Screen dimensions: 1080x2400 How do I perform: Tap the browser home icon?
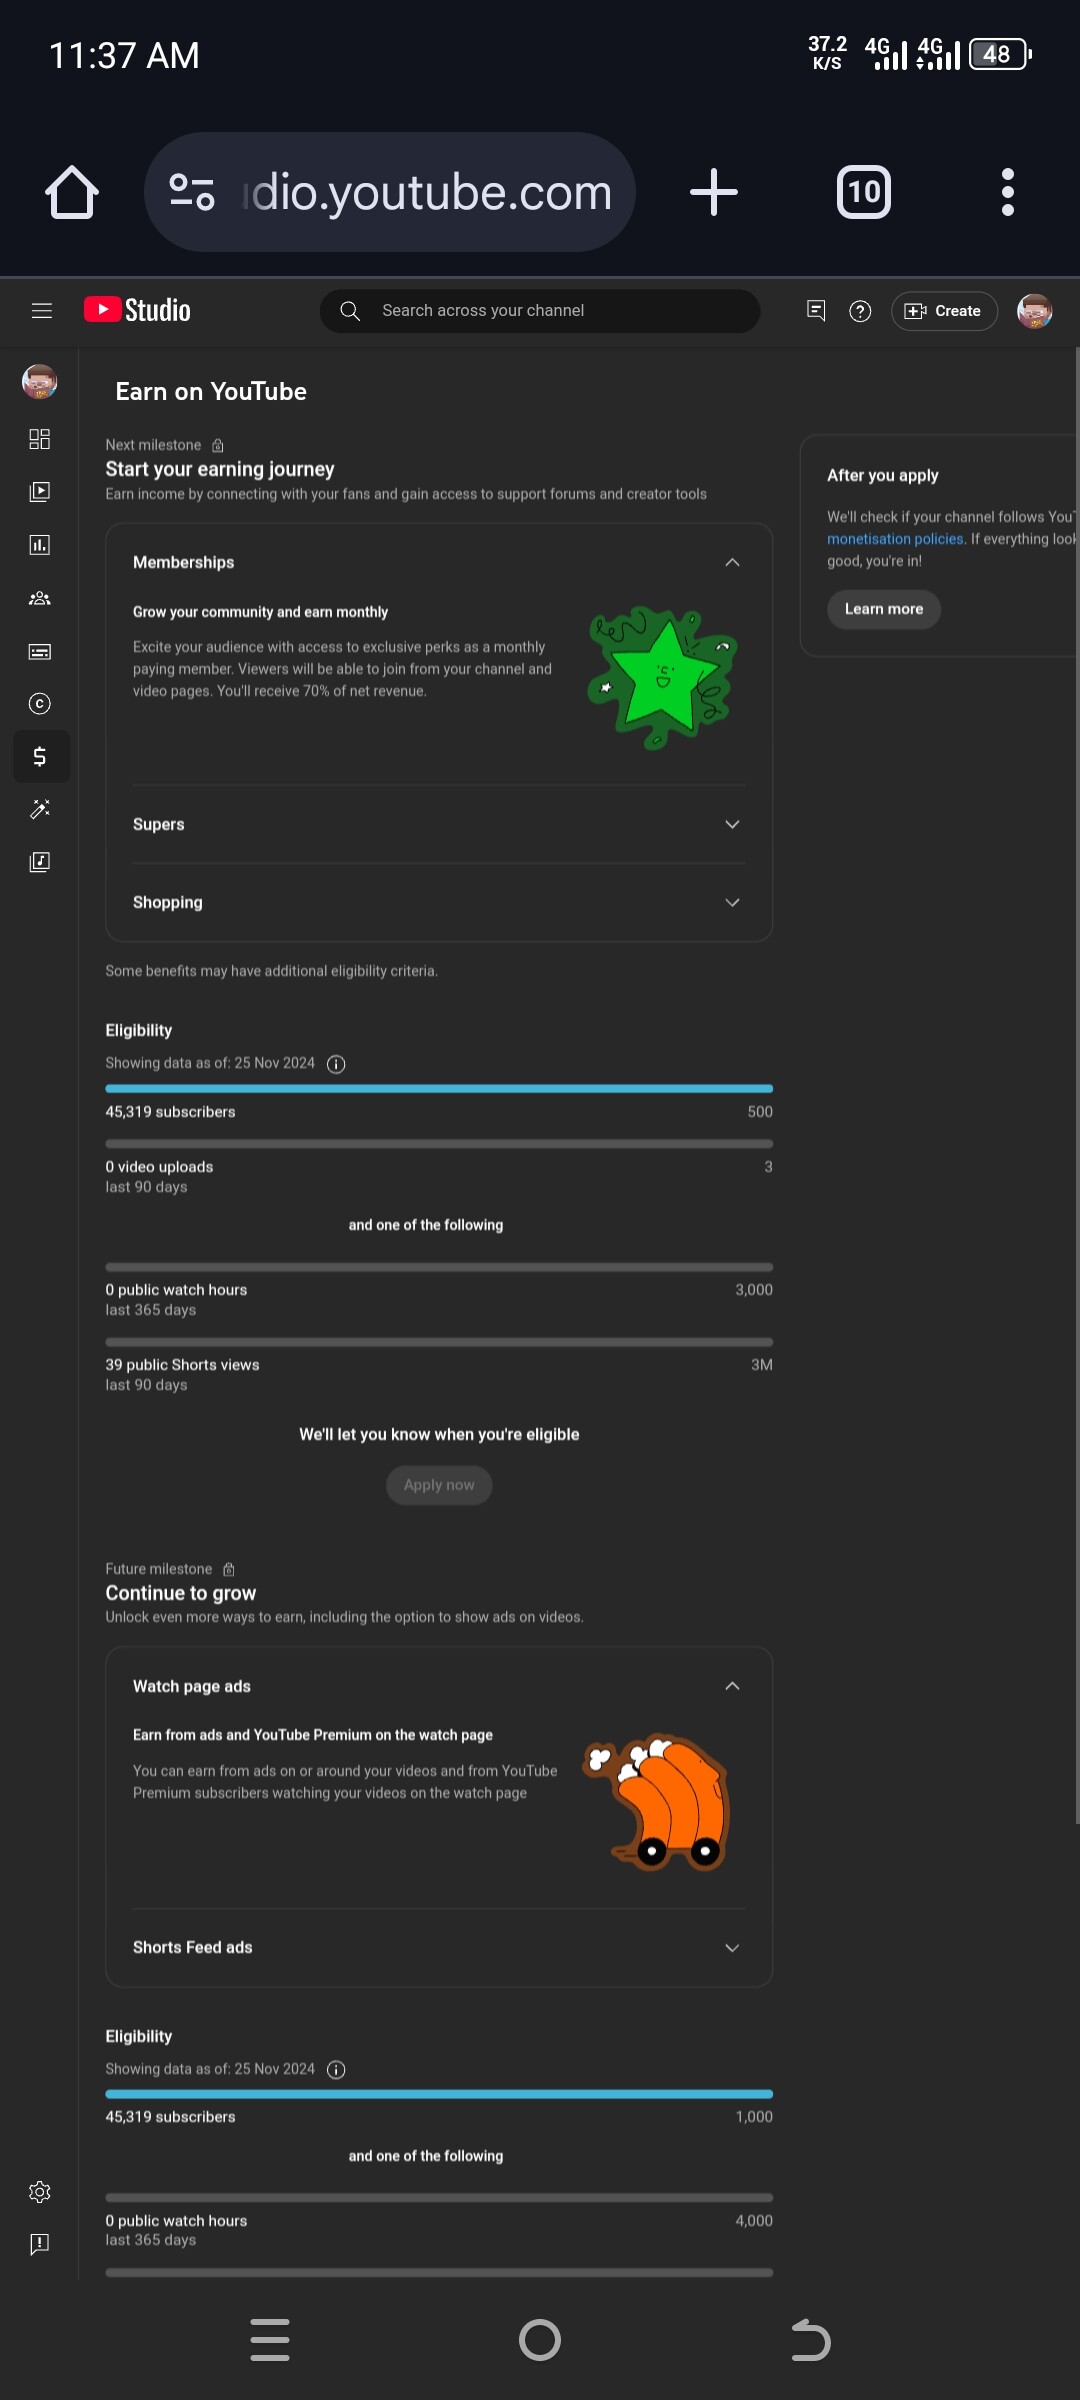point(72,192)
